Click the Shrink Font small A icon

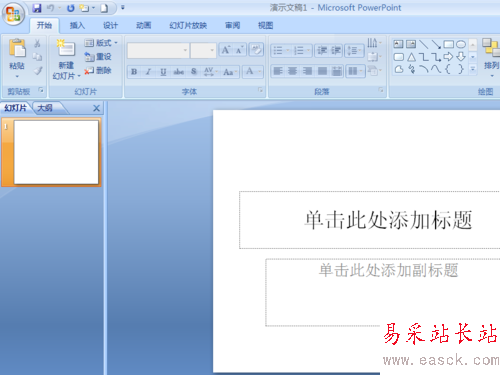point(239,50)
